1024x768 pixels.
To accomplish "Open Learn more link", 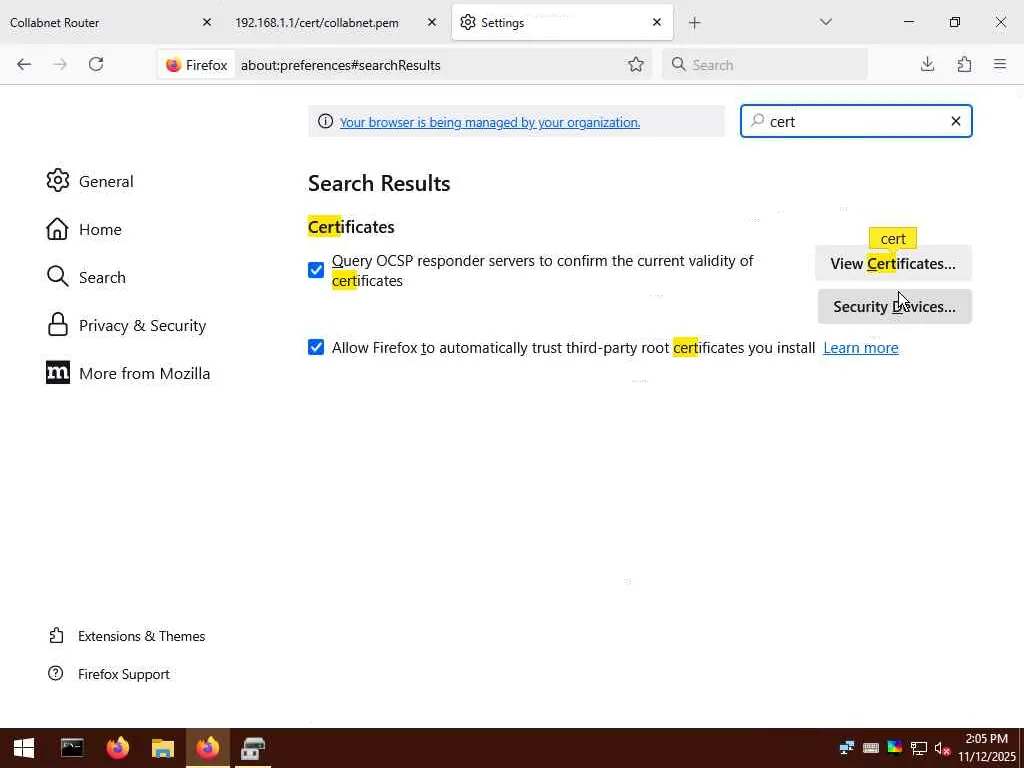I will click(861, 347).
